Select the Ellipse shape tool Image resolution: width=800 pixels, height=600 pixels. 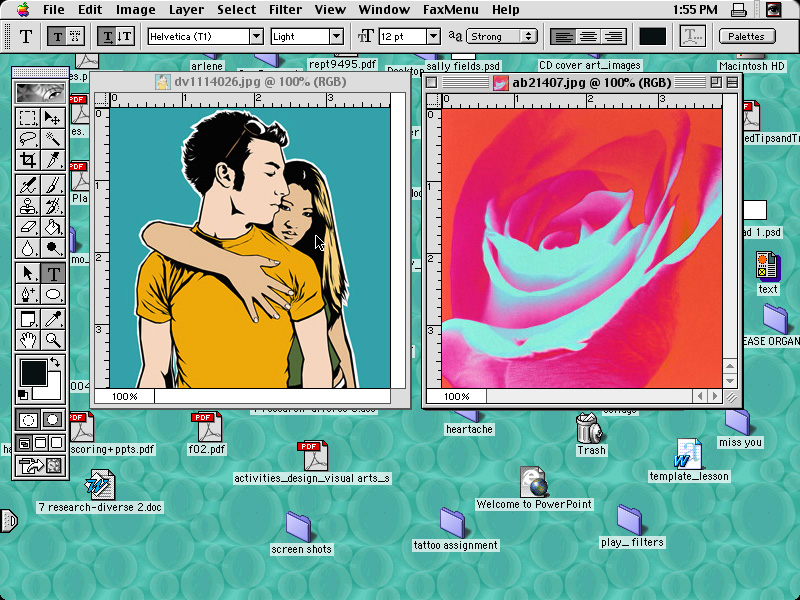(x=53, y=294)
